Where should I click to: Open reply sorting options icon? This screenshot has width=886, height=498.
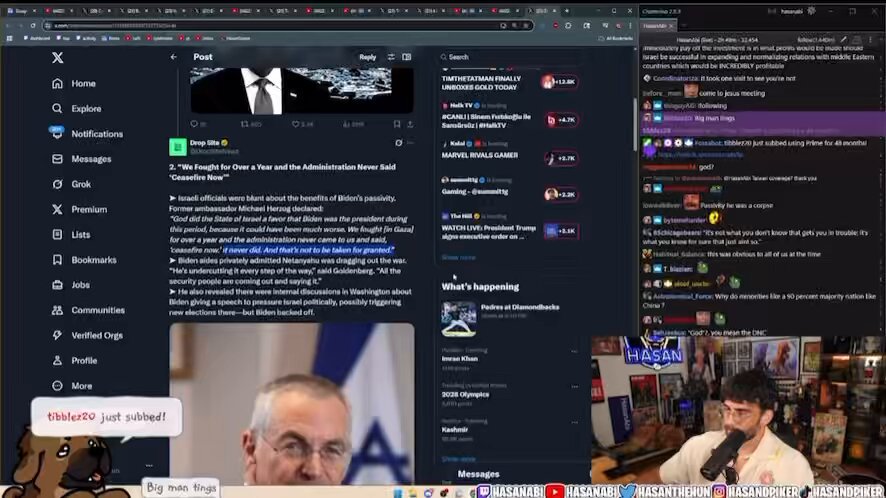[391, 57]
